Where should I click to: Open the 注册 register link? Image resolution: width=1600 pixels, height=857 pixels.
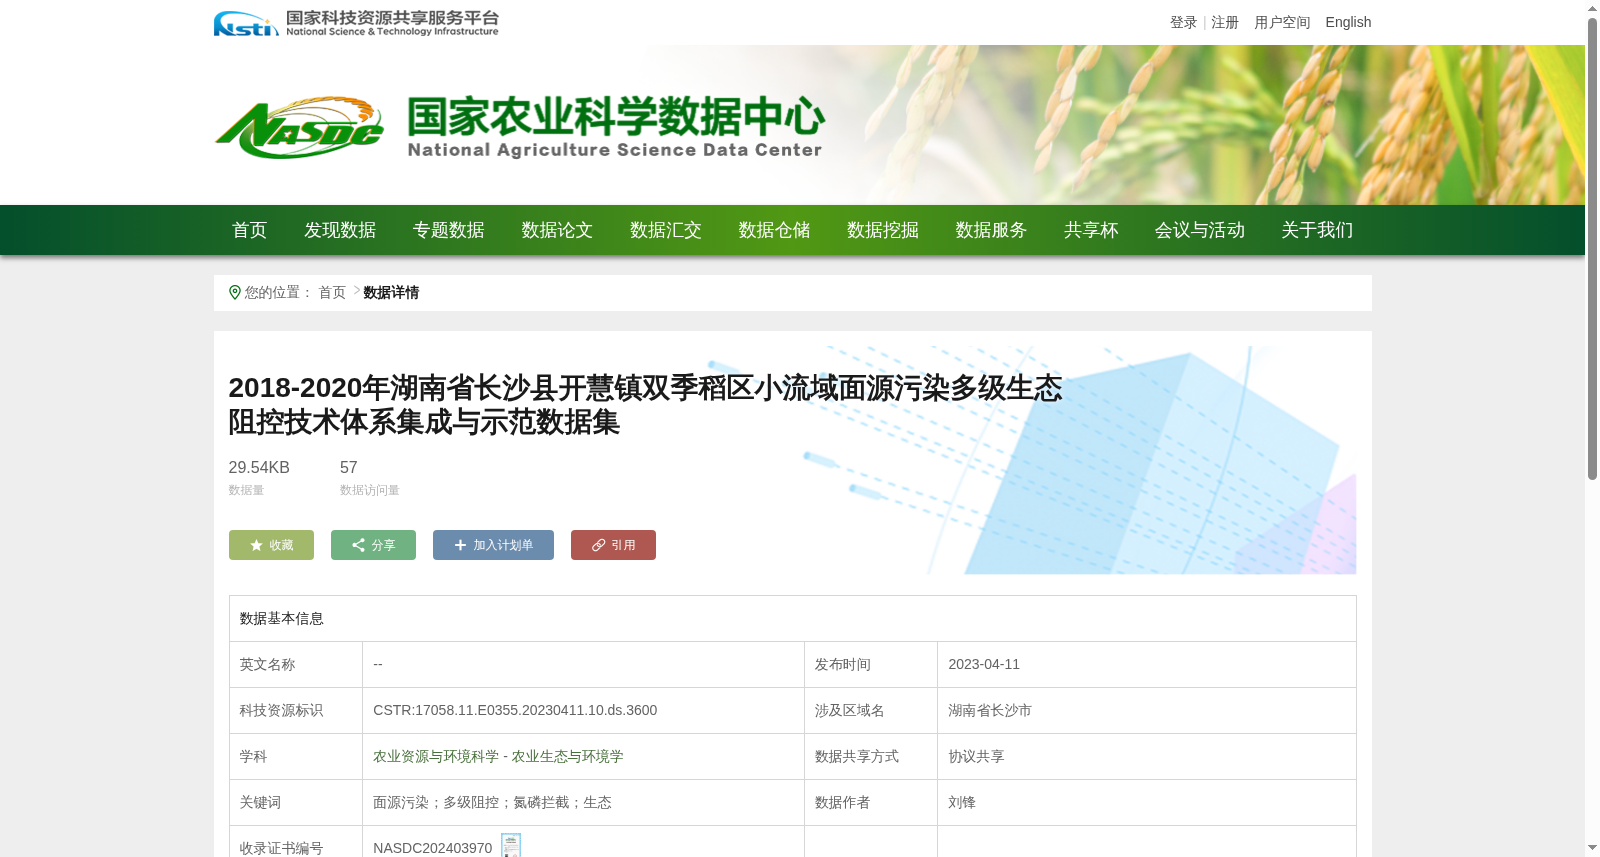[x=1225, y=22]
